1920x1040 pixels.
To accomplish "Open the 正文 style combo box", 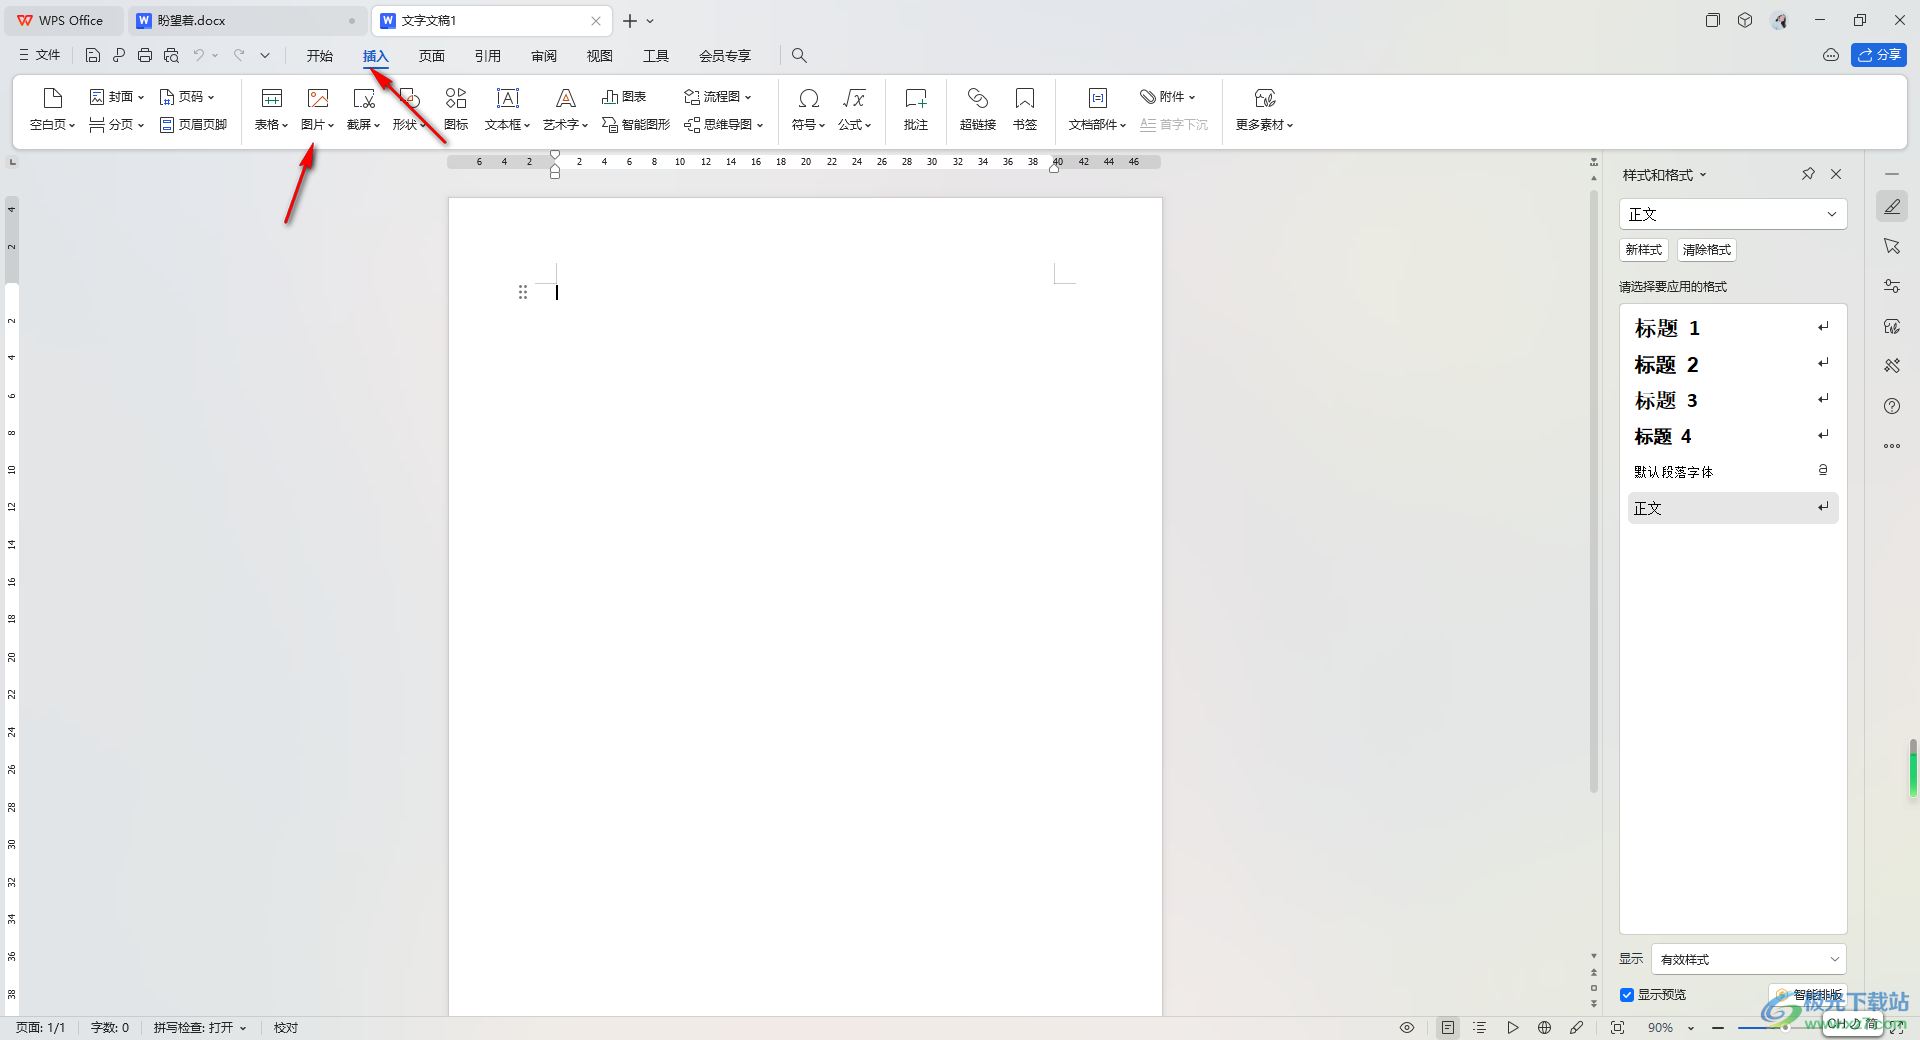I will (x=1732, y=214).
